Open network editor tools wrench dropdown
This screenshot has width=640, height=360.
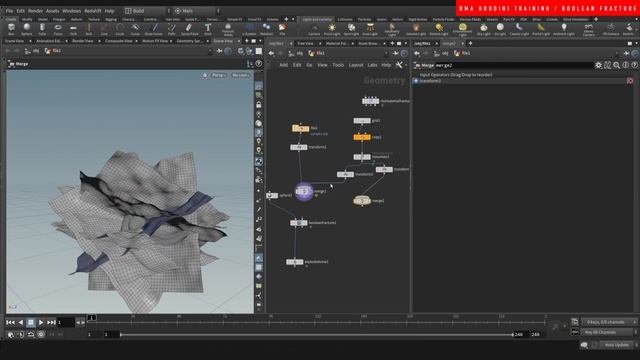point(400,65)
